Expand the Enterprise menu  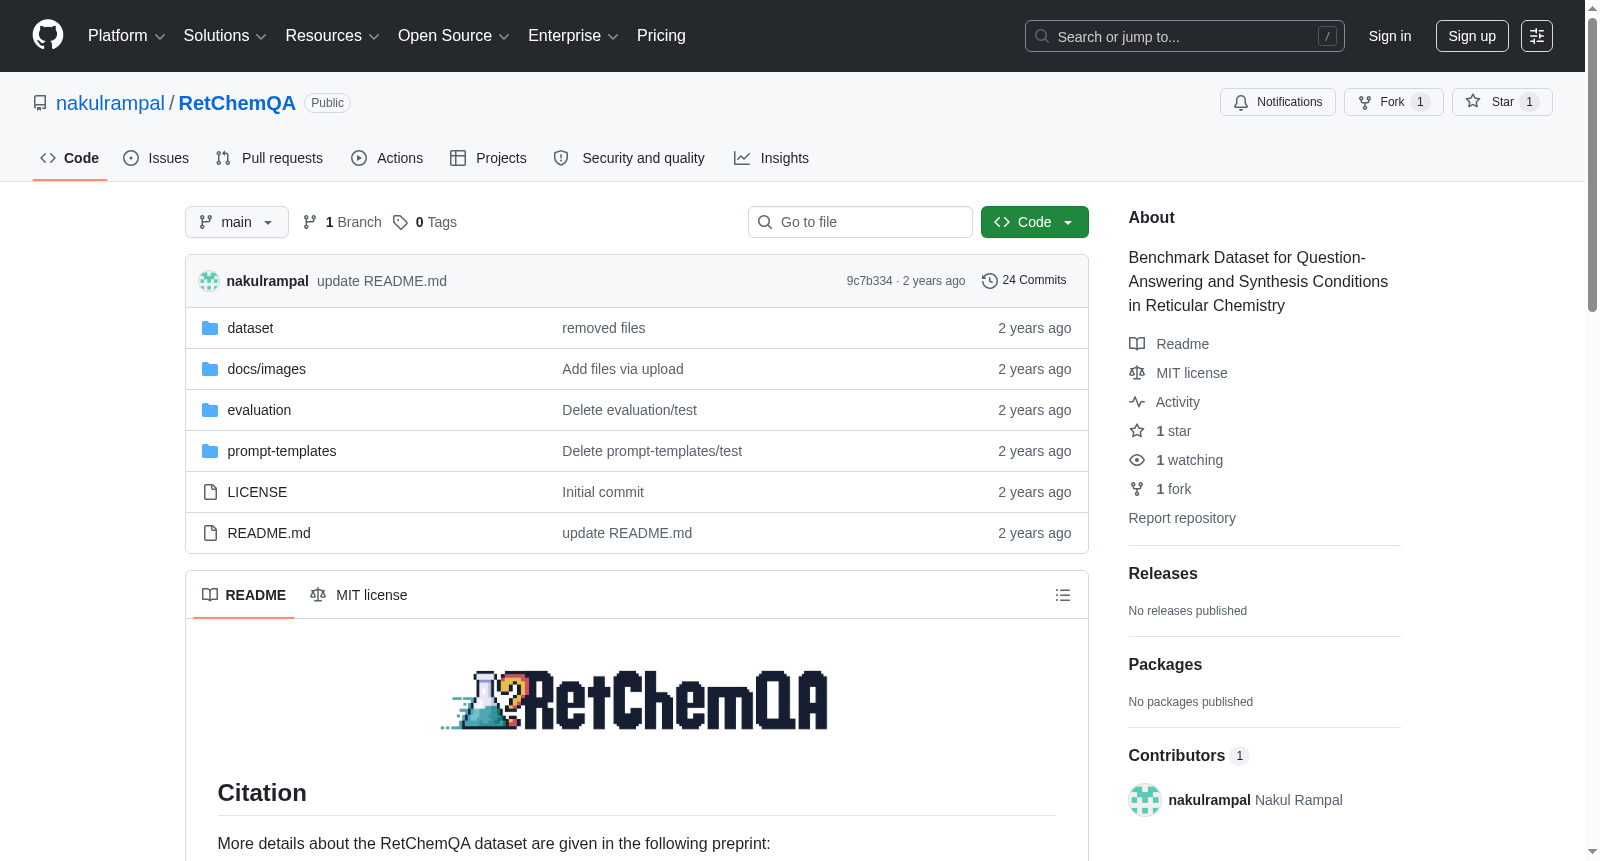[x=573, y=36]
